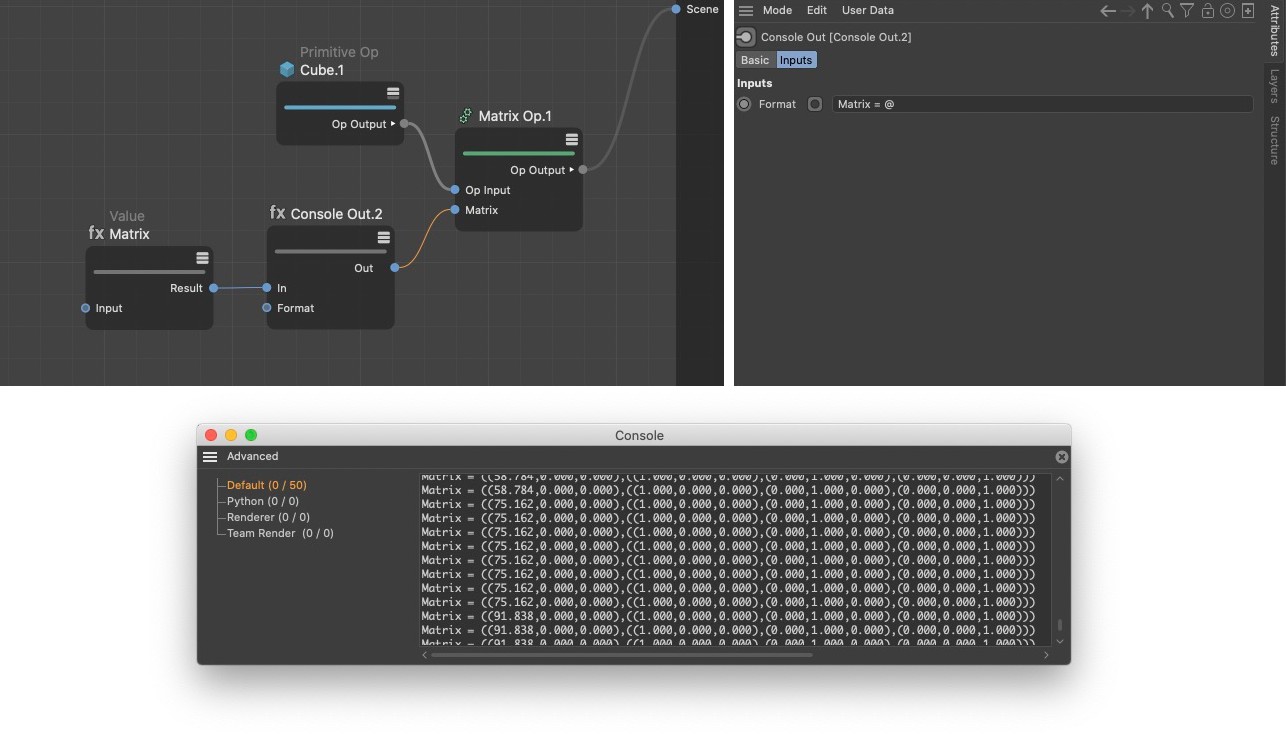Click the Console horizontal scroll left arrow
Image resolution: width=1286 pixels, height=739 pixels.
click(424, 655)
